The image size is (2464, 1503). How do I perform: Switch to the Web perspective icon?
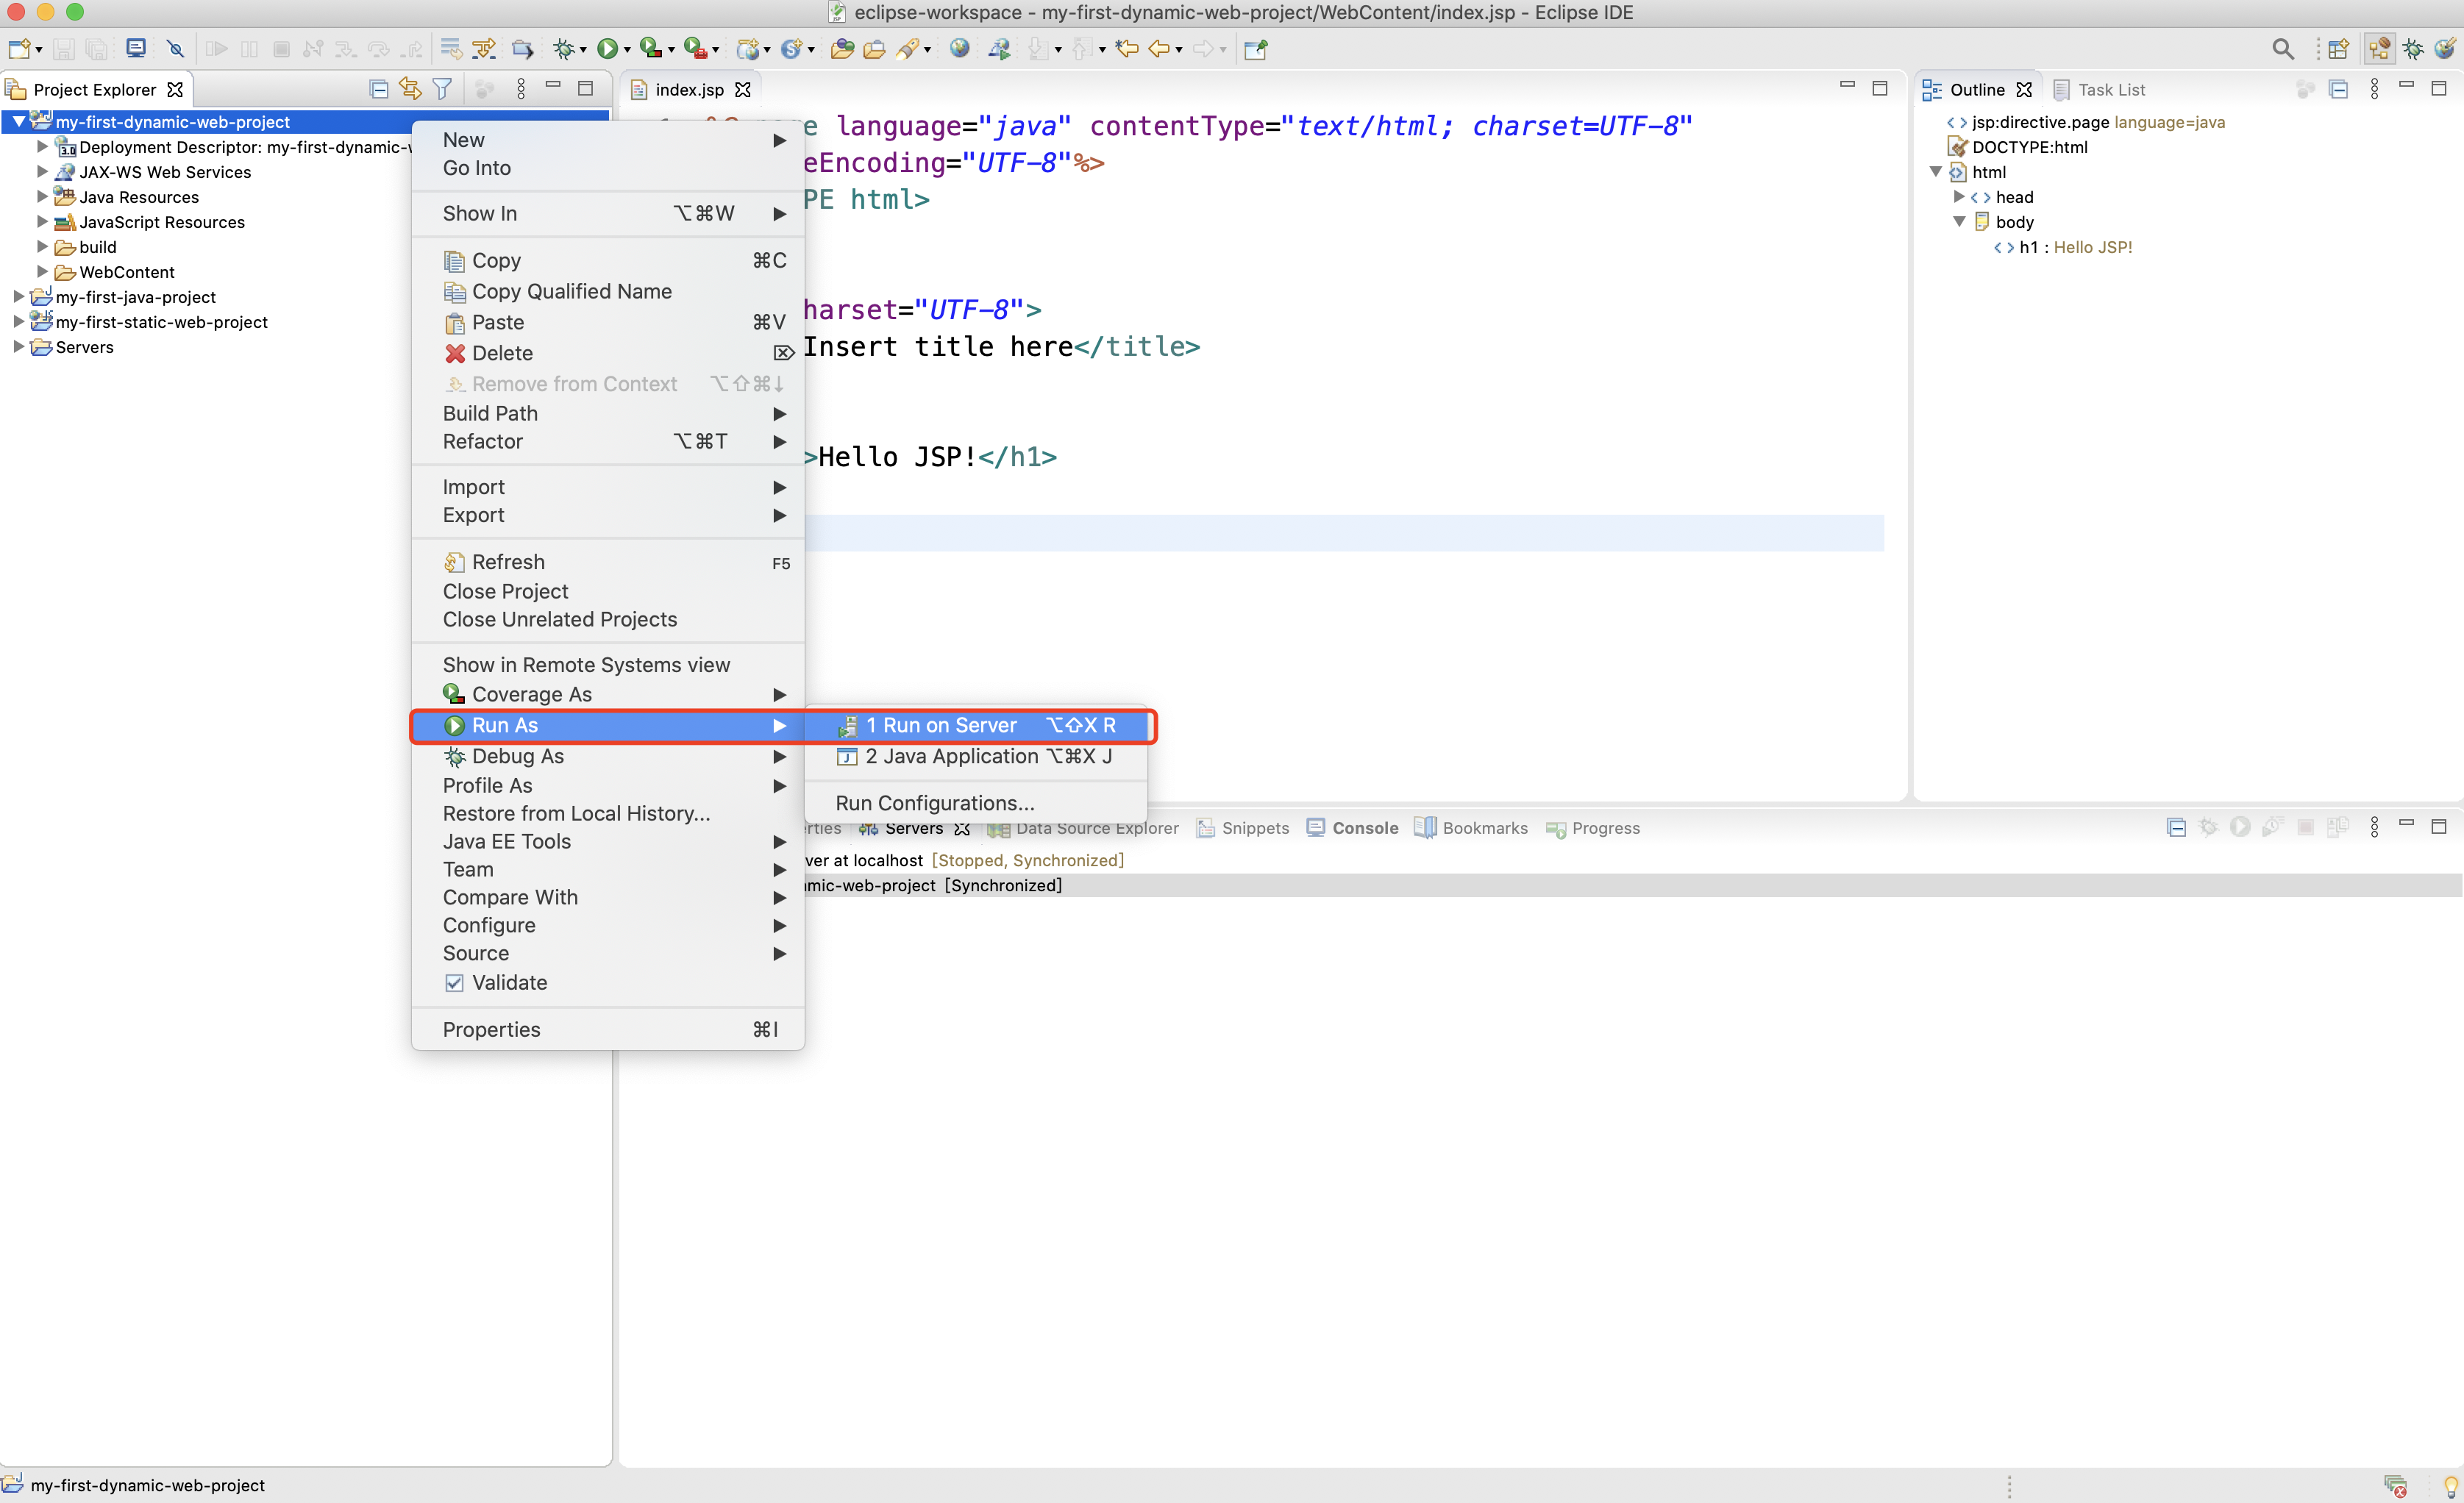point(2445,48)
